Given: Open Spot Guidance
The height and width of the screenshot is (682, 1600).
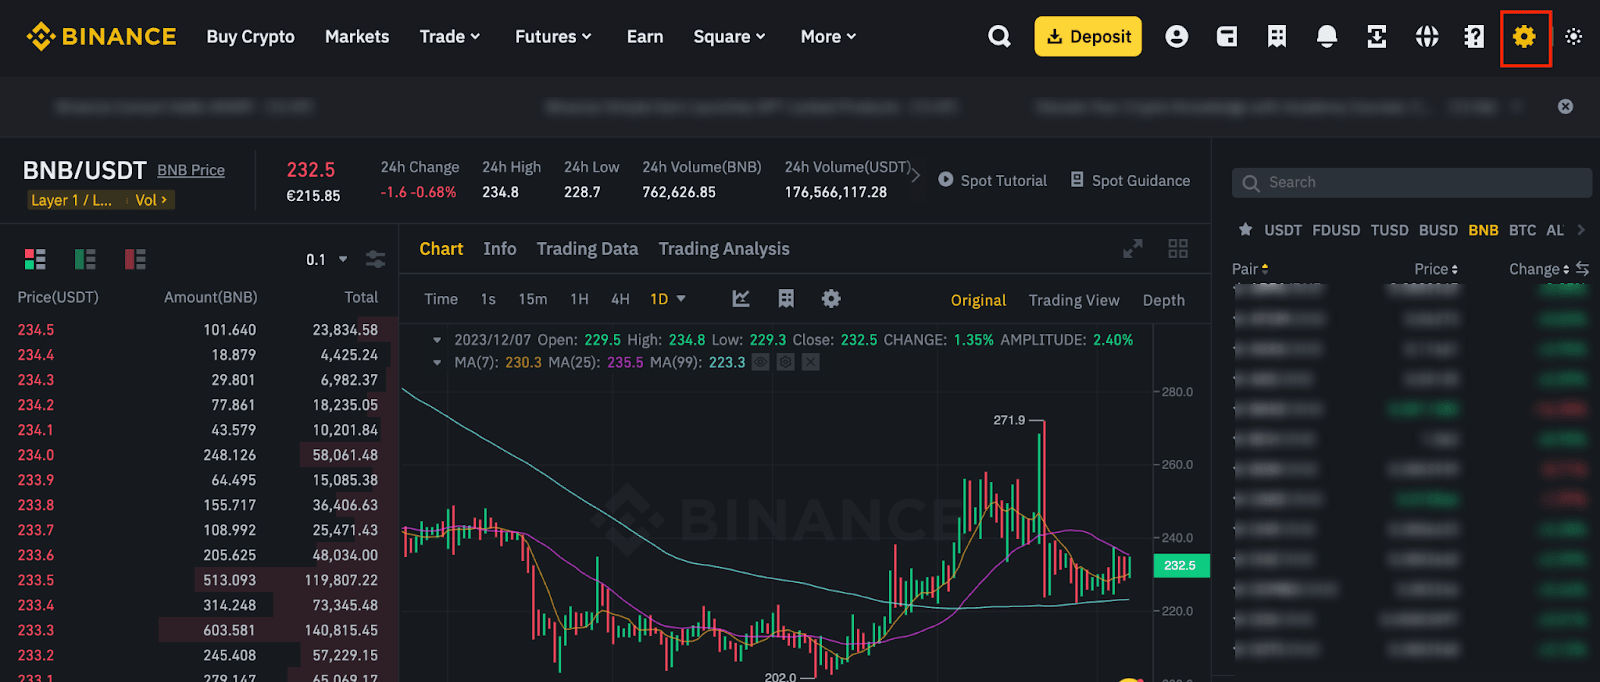Looking at the screenshot, I should pos(1130,180).
